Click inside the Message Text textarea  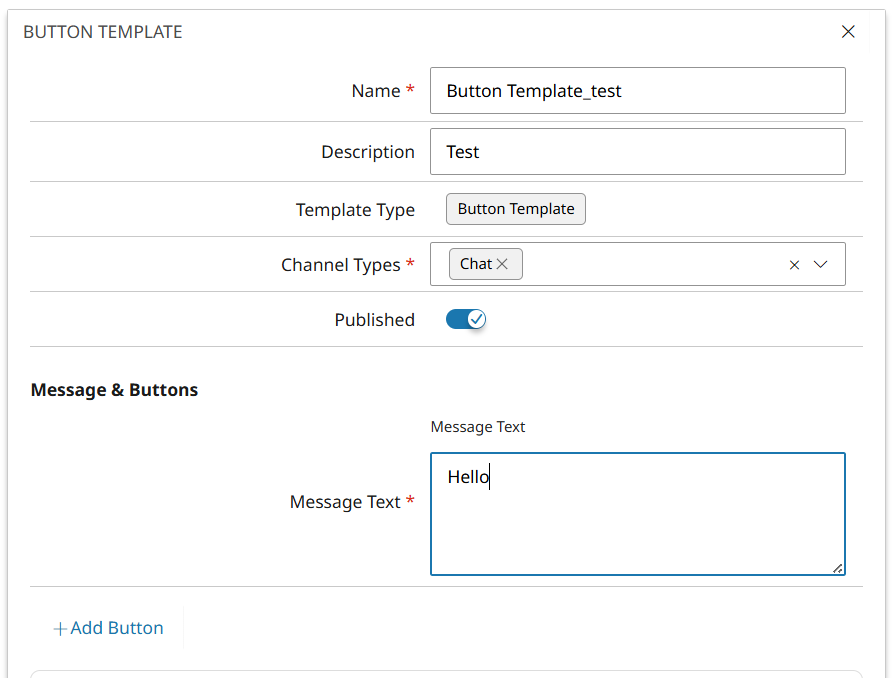[x=638, y=514]
